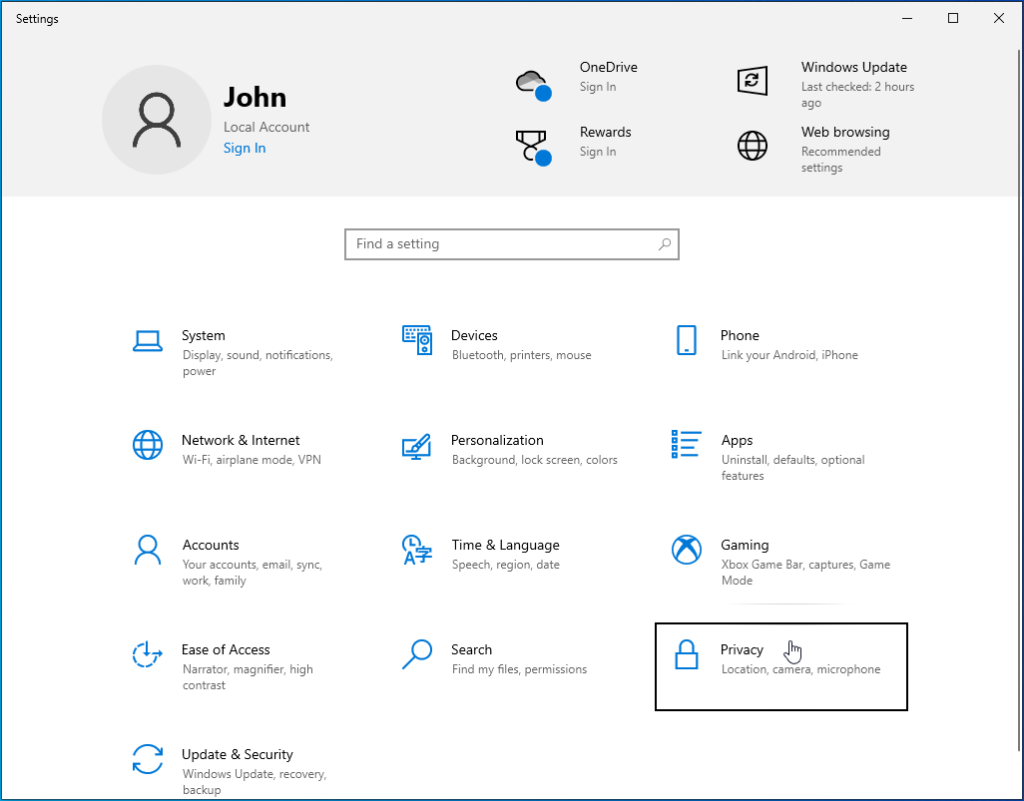The width and height of the screenshot is (1024, 801).
Task: Sign in to John's local account
Action: [x=244, y=148]
